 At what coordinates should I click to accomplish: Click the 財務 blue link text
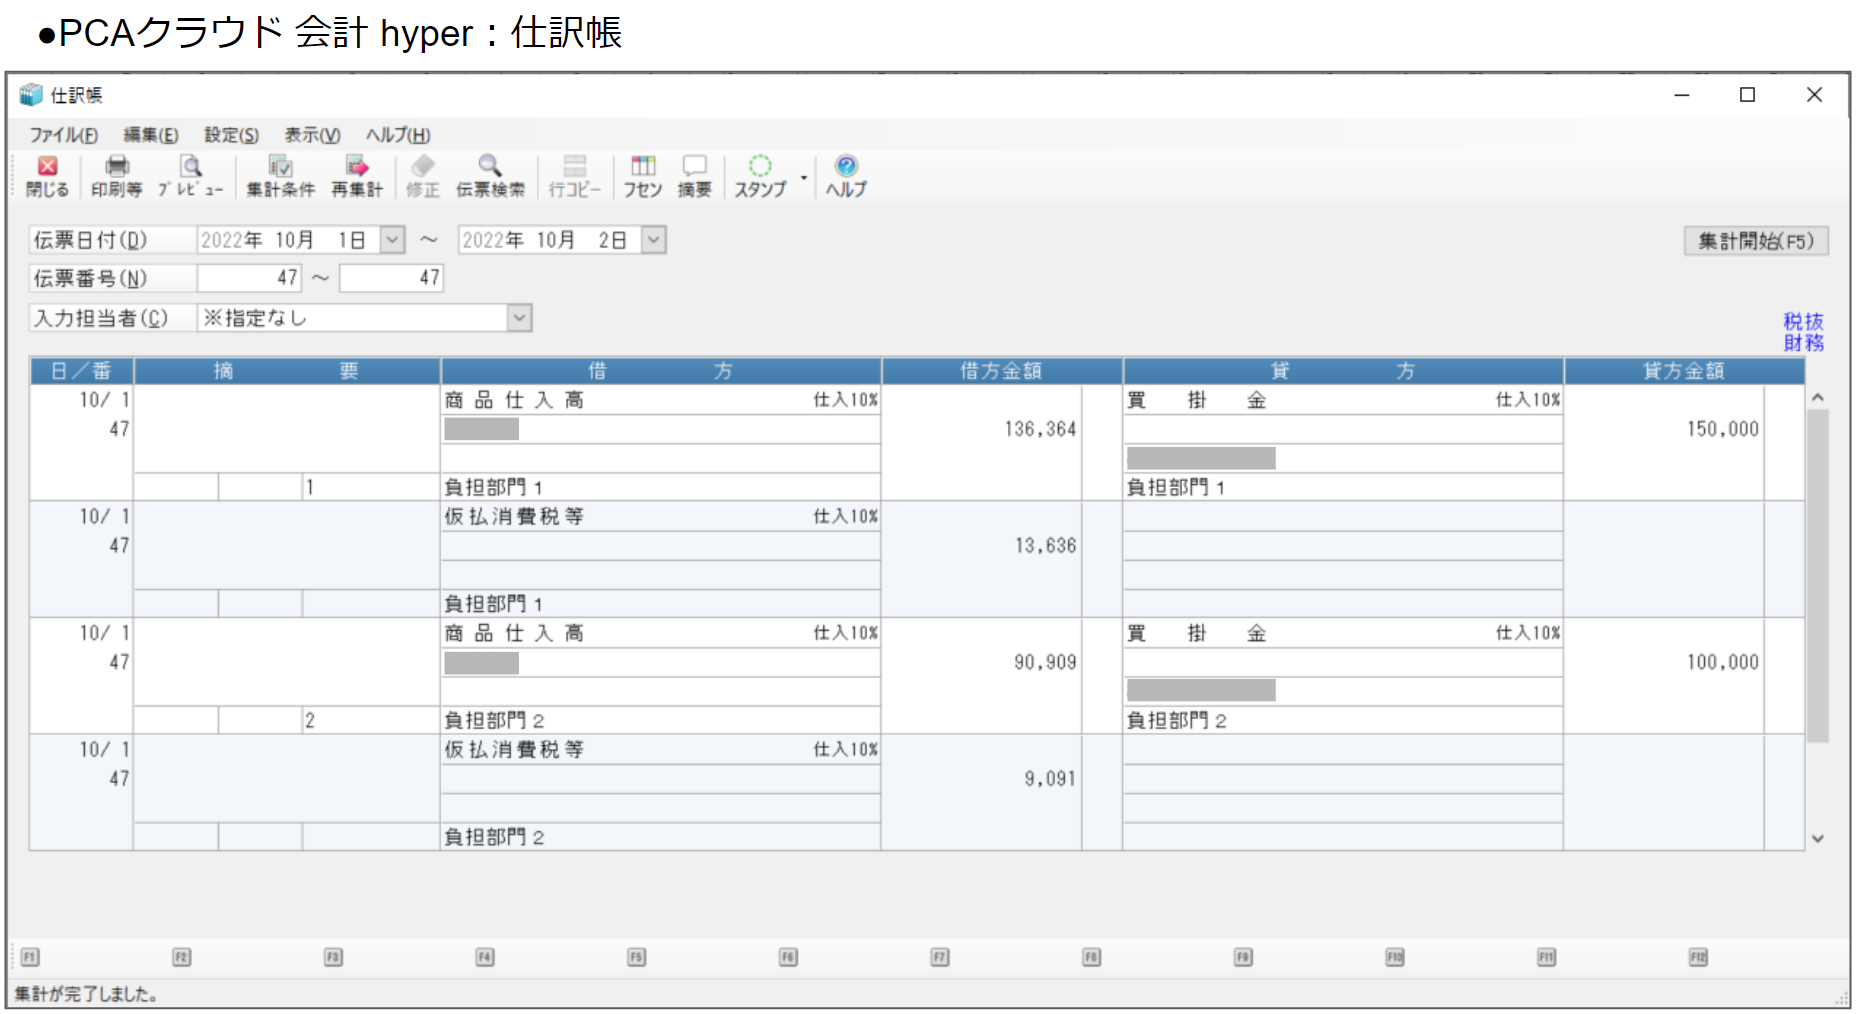(x=1803, y=343)
